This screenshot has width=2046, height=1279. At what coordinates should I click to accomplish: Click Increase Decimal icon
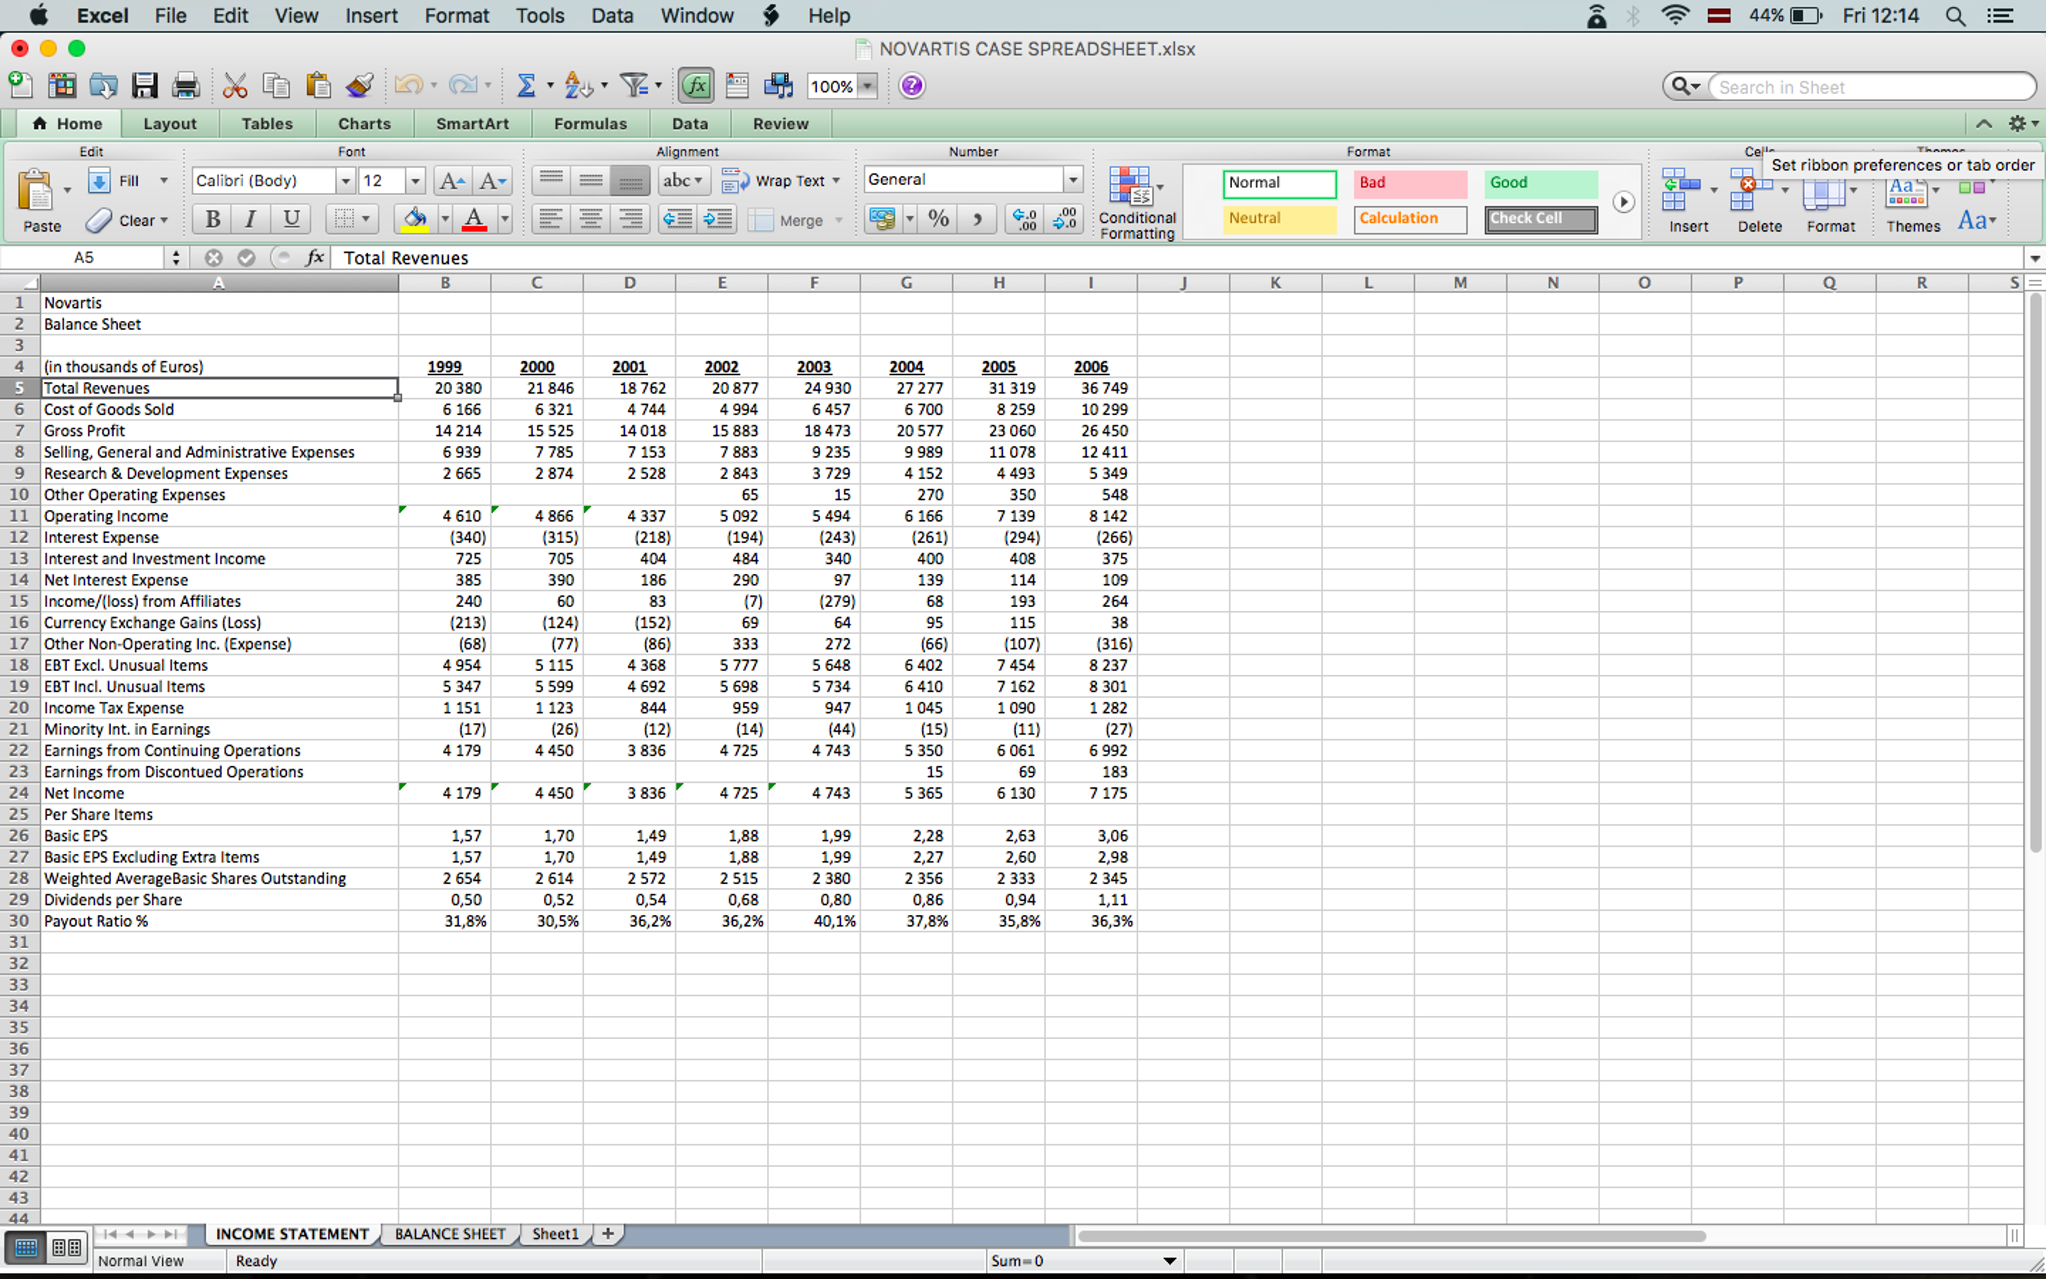[x=1025, y=219]
